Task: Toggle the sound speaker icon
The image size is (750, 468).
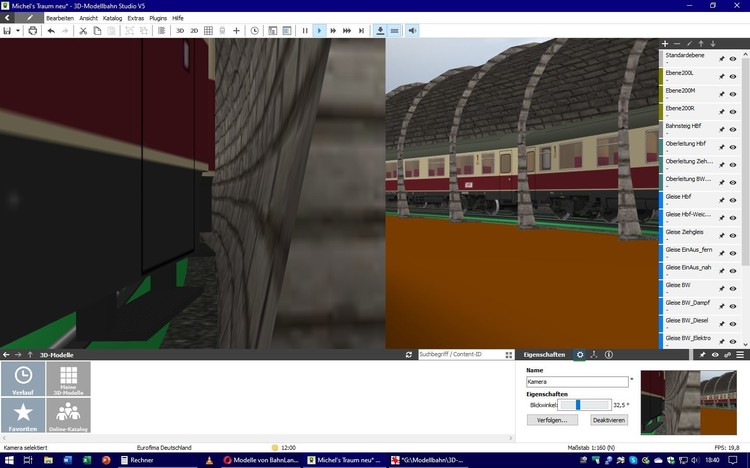Action: click(x=412, y=31)
